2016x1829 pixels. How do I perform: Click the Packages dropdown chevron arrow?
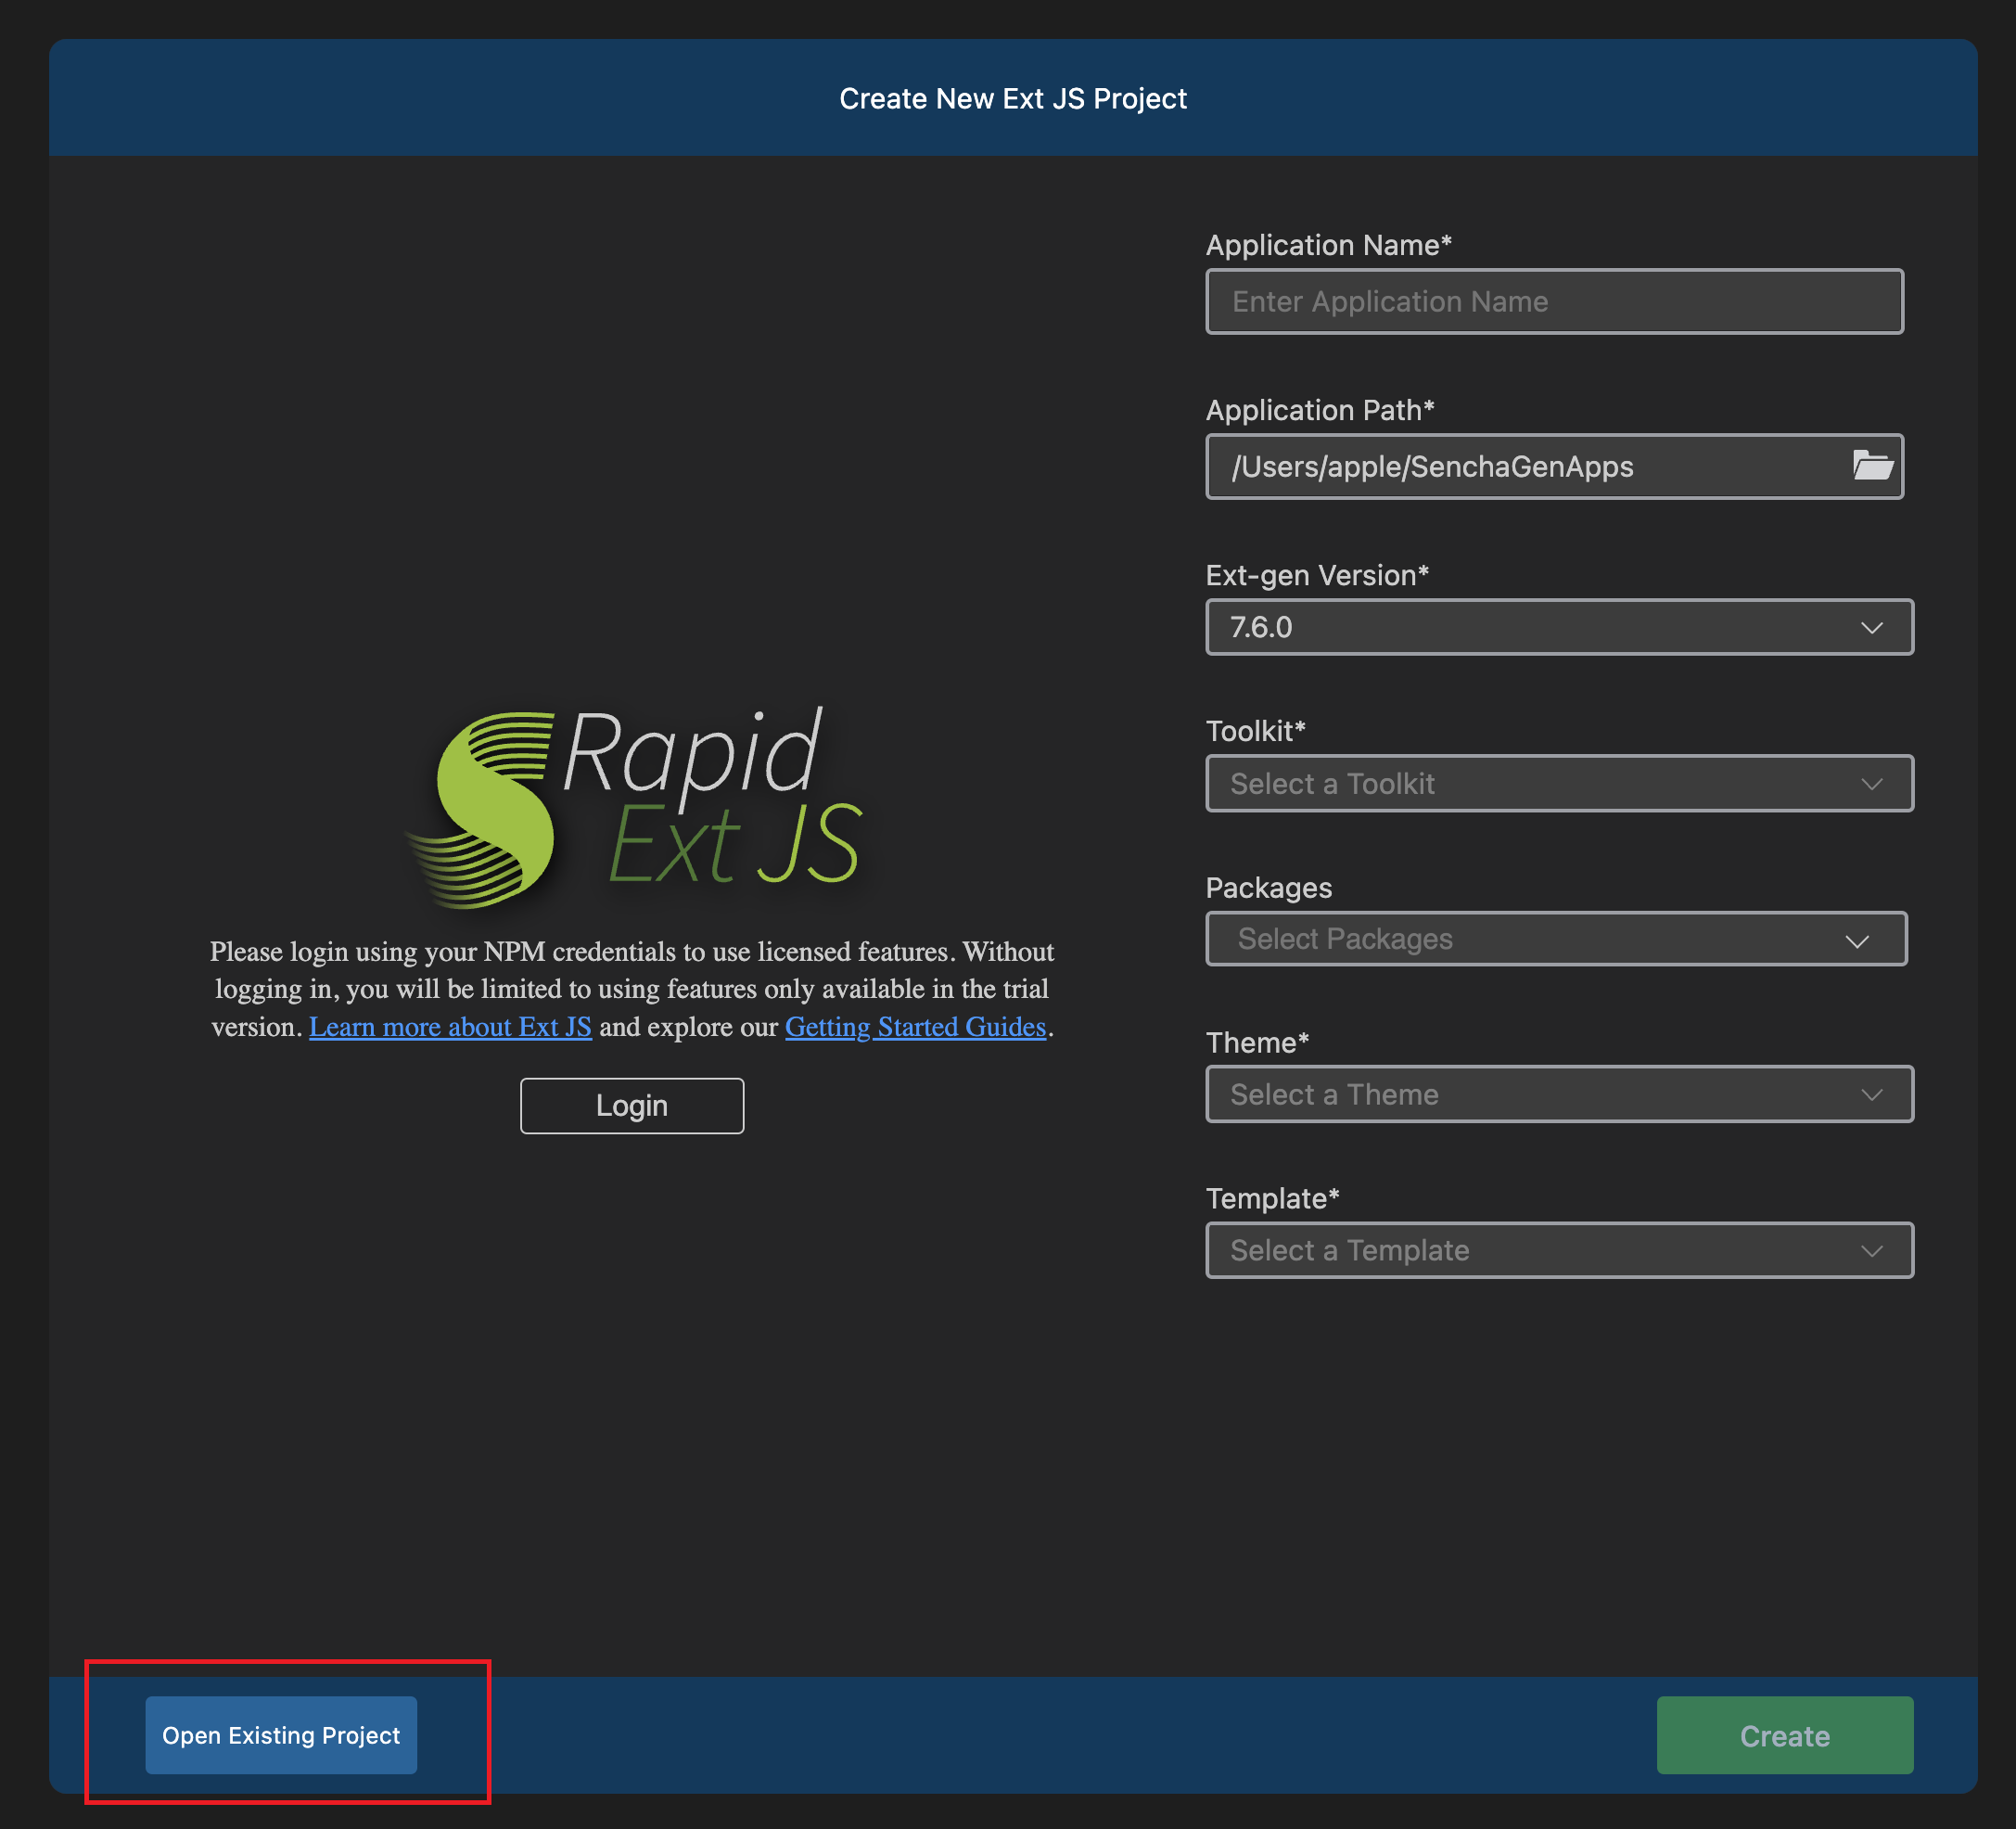pyautogui.click(x=1857, y=941)
